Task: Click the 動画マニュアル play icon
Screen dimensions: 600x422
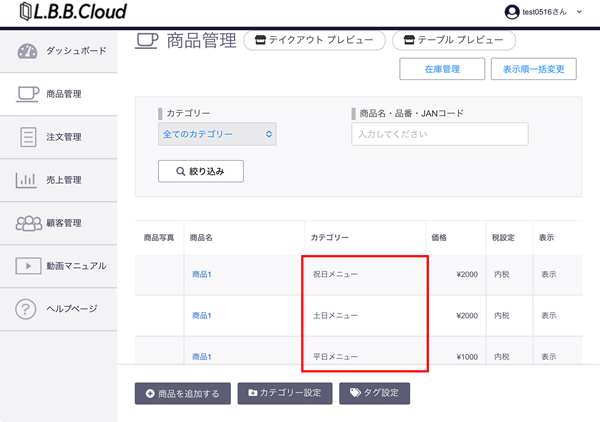Action: pos(27,266)
